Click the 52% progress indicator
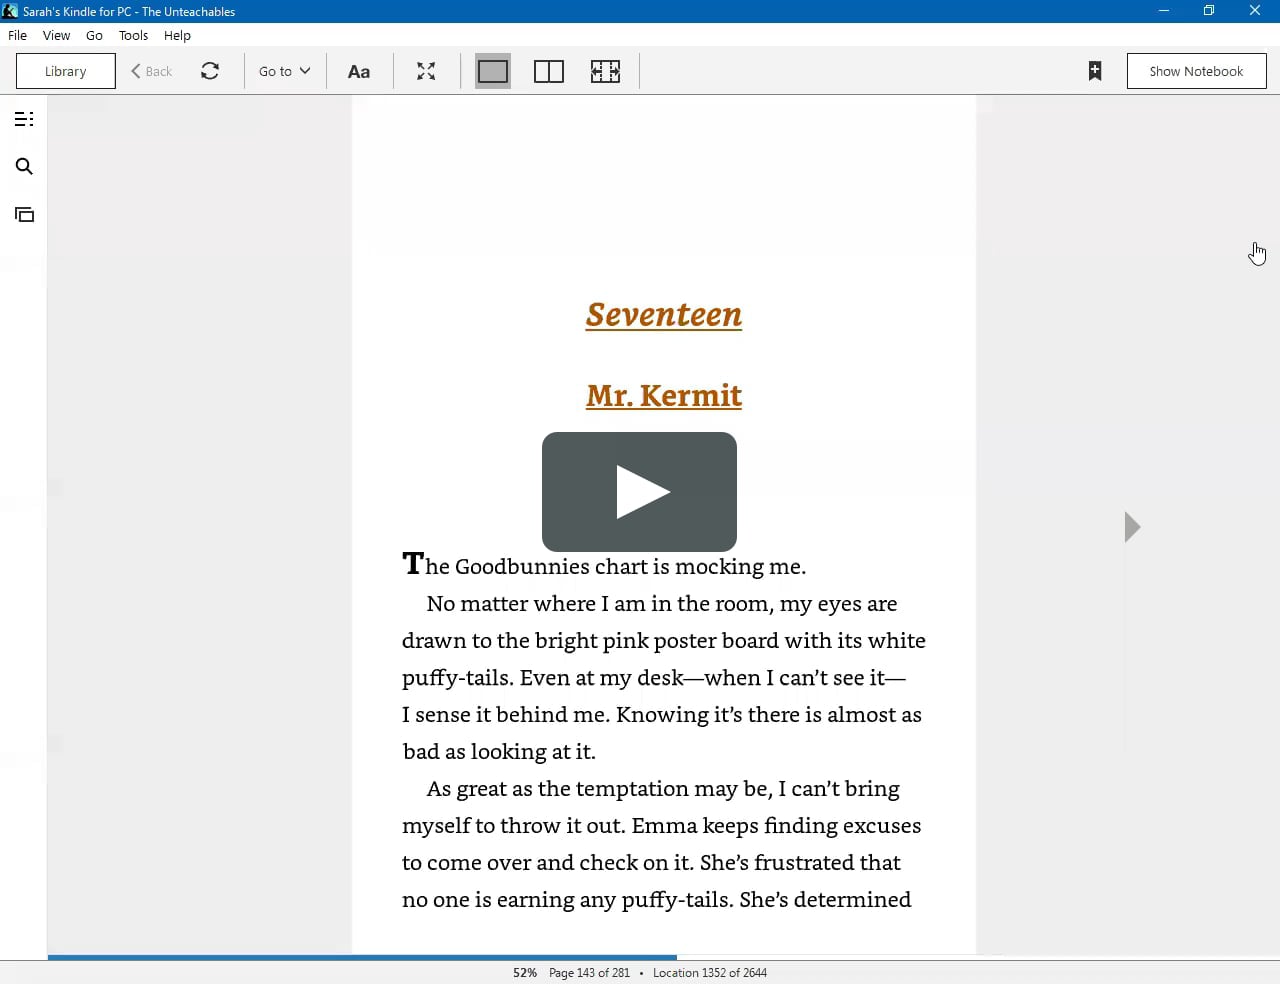 point(525,972)
